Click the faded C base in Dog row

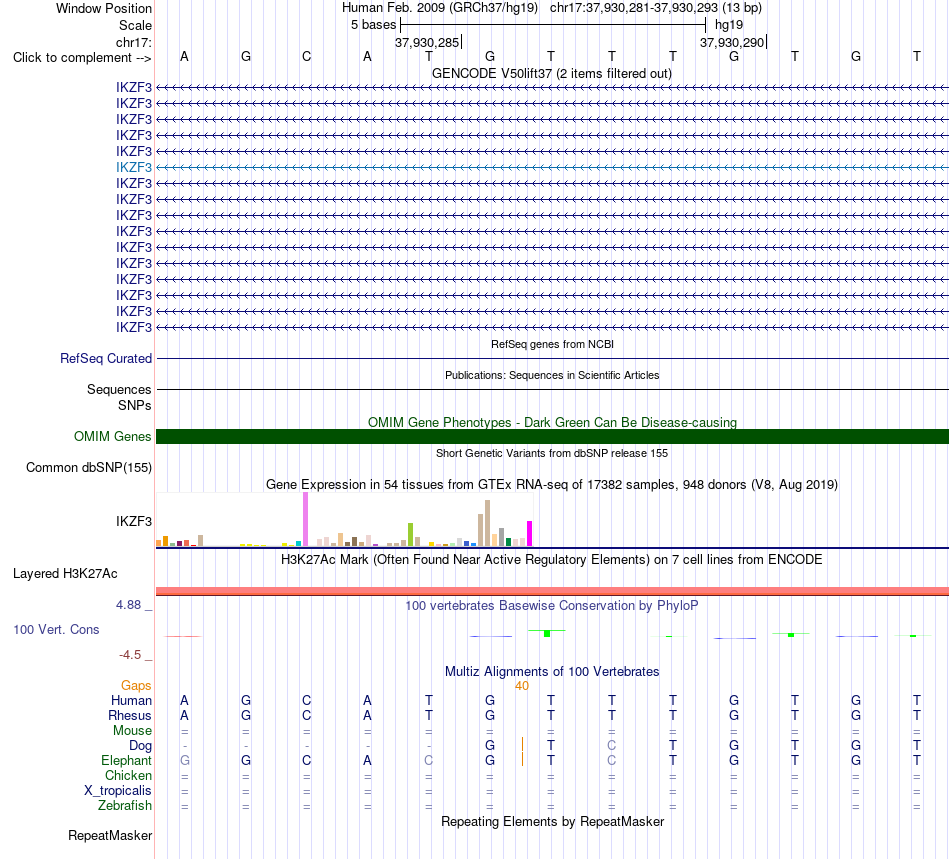coord(611,745)
